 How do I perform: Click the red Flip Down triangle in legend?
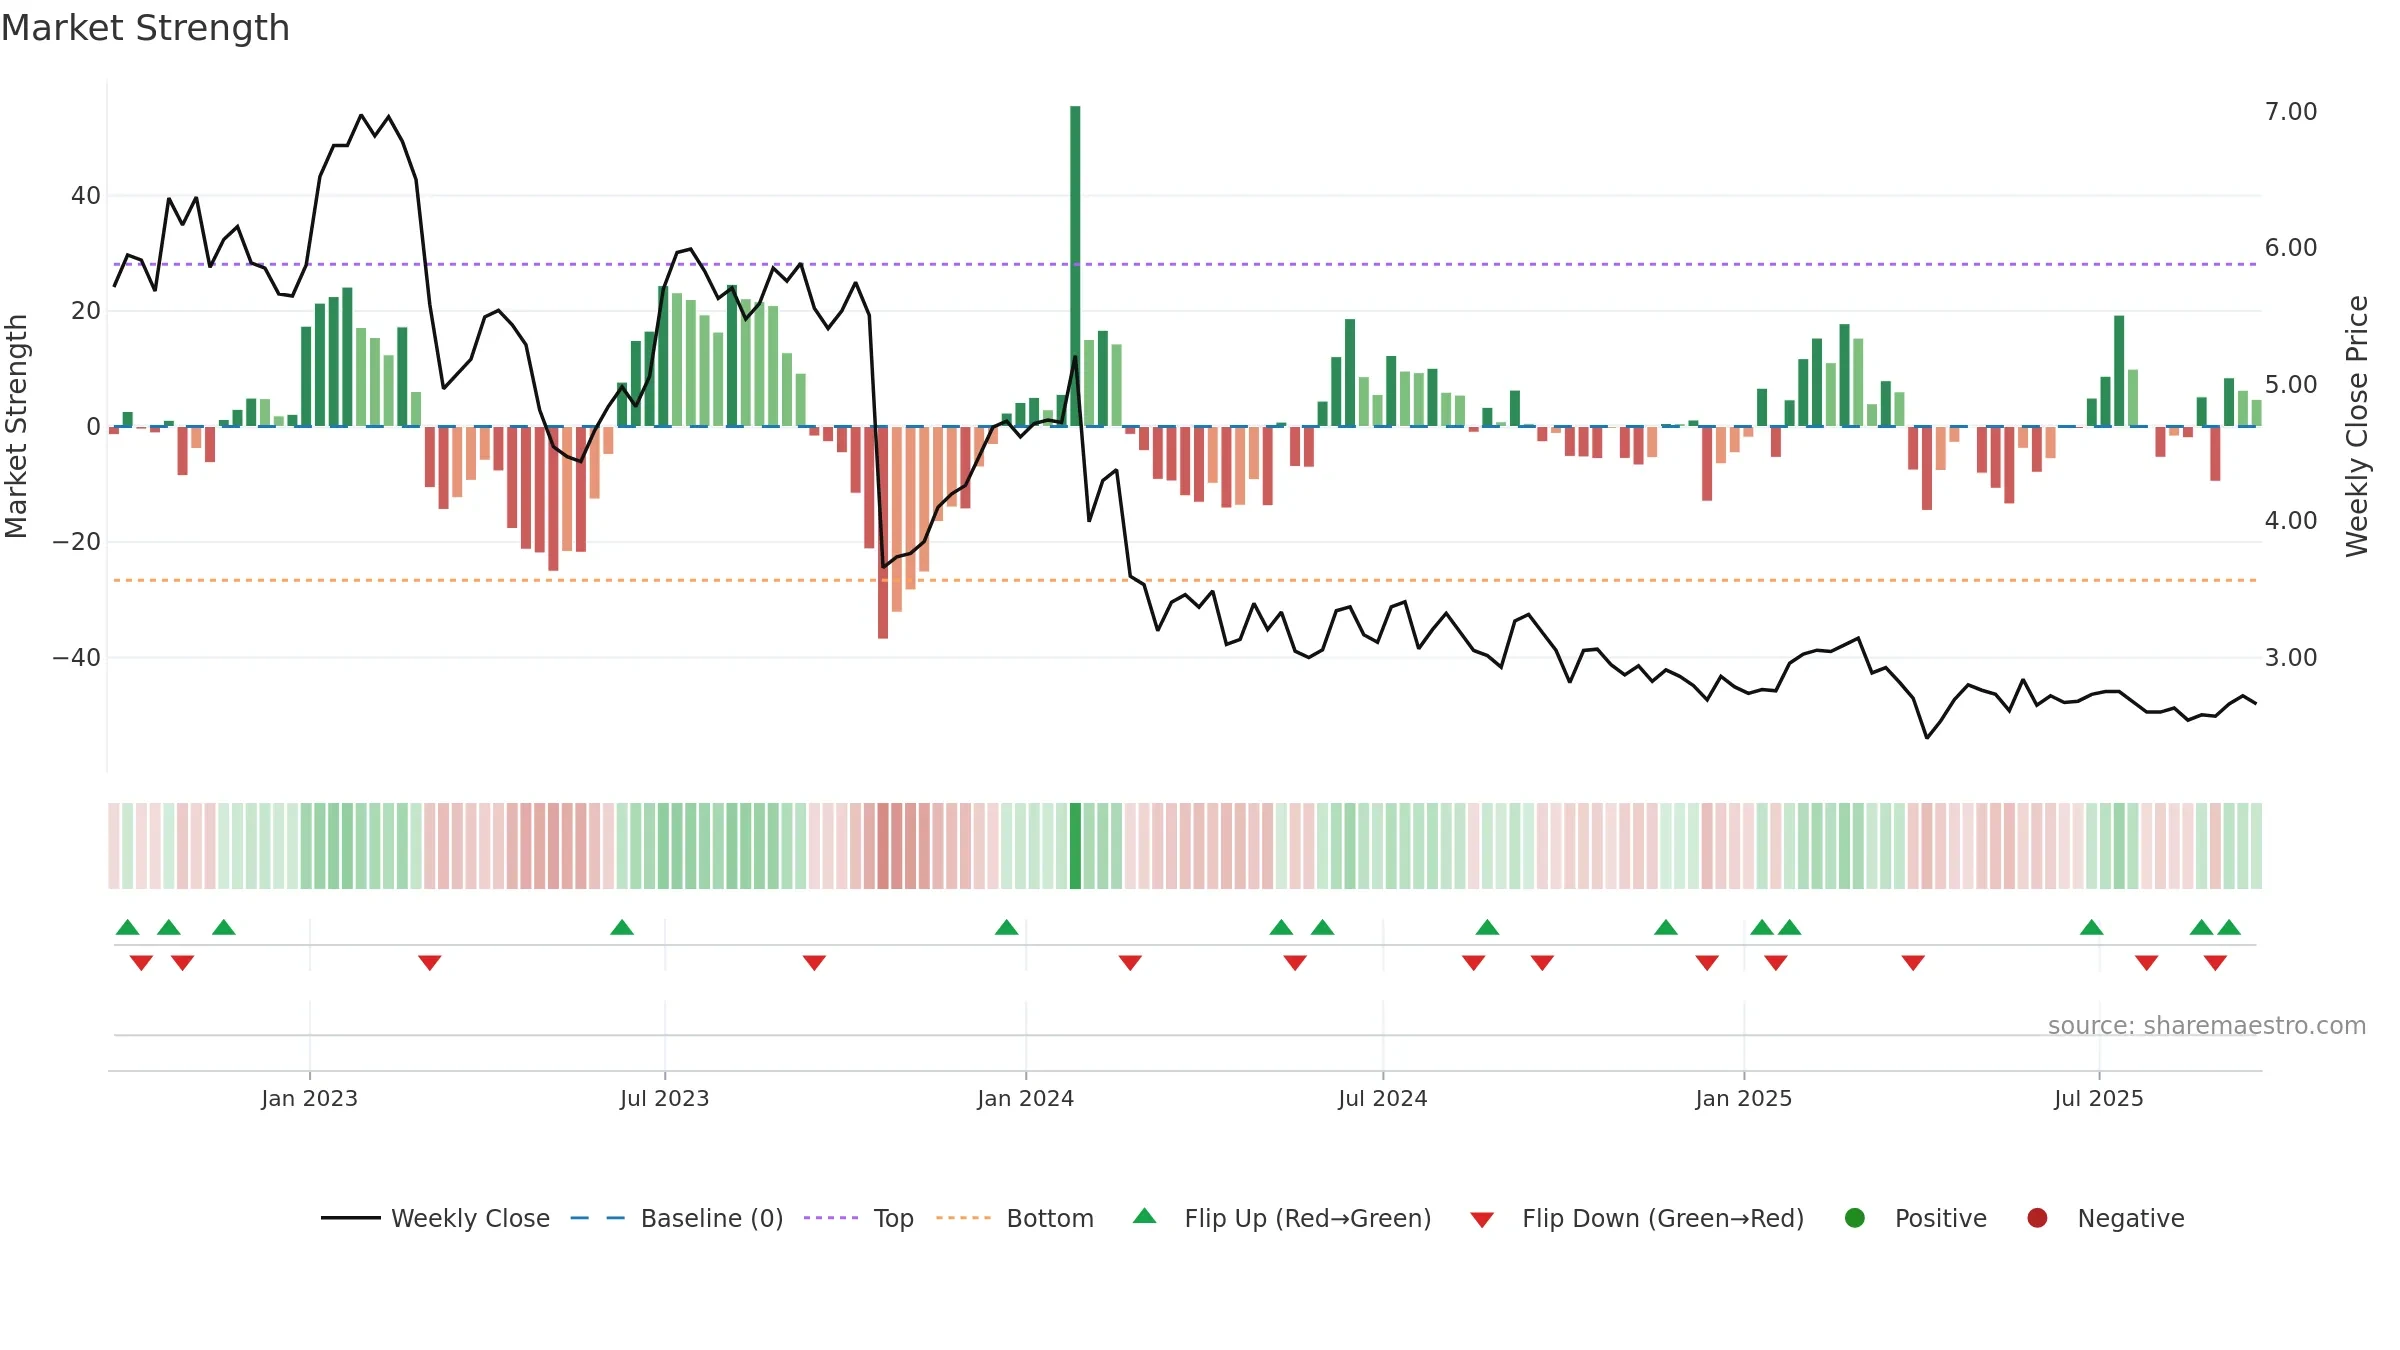(1482, 1220)
